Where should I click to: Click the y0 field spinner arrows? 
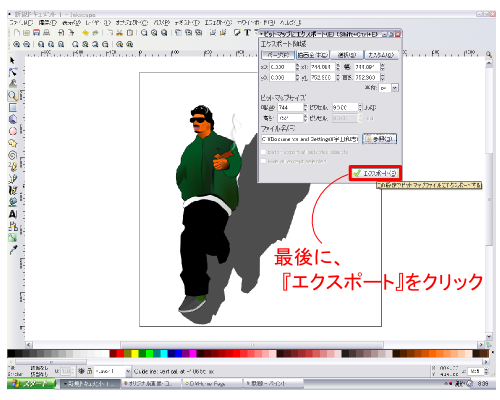297,77
